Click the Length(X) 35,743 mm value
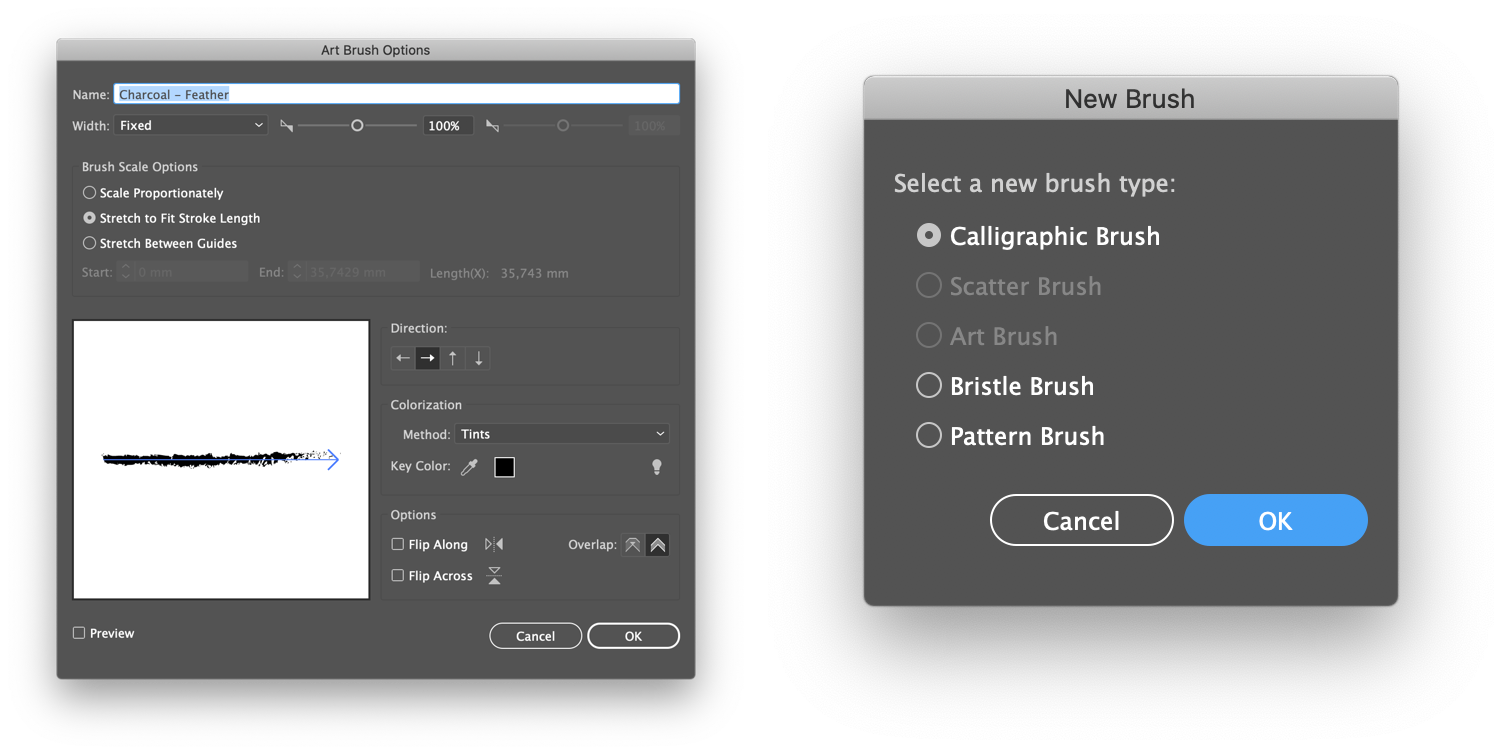 point(533,273)
